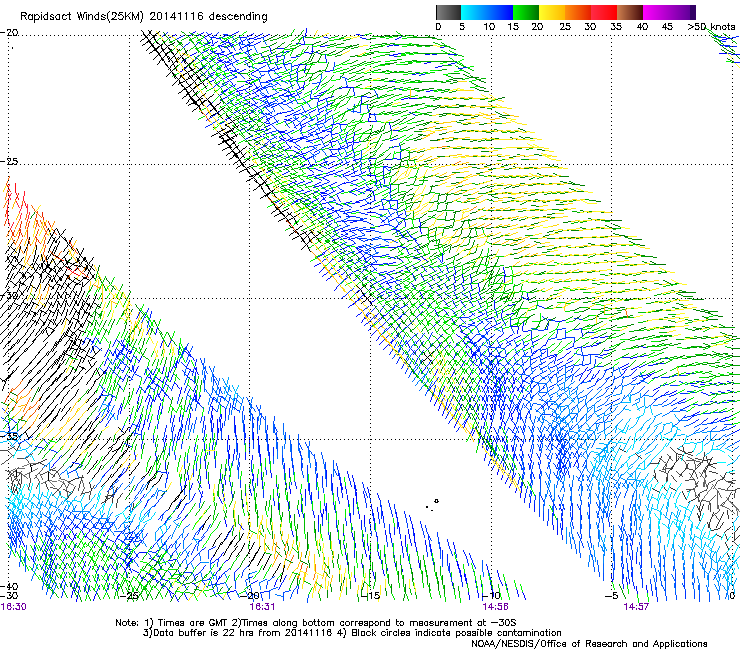The height and width of the screenshot is (650, 740).
Task: Click the gray 0-5 knots legend swatch
Action: click(448, 12)
